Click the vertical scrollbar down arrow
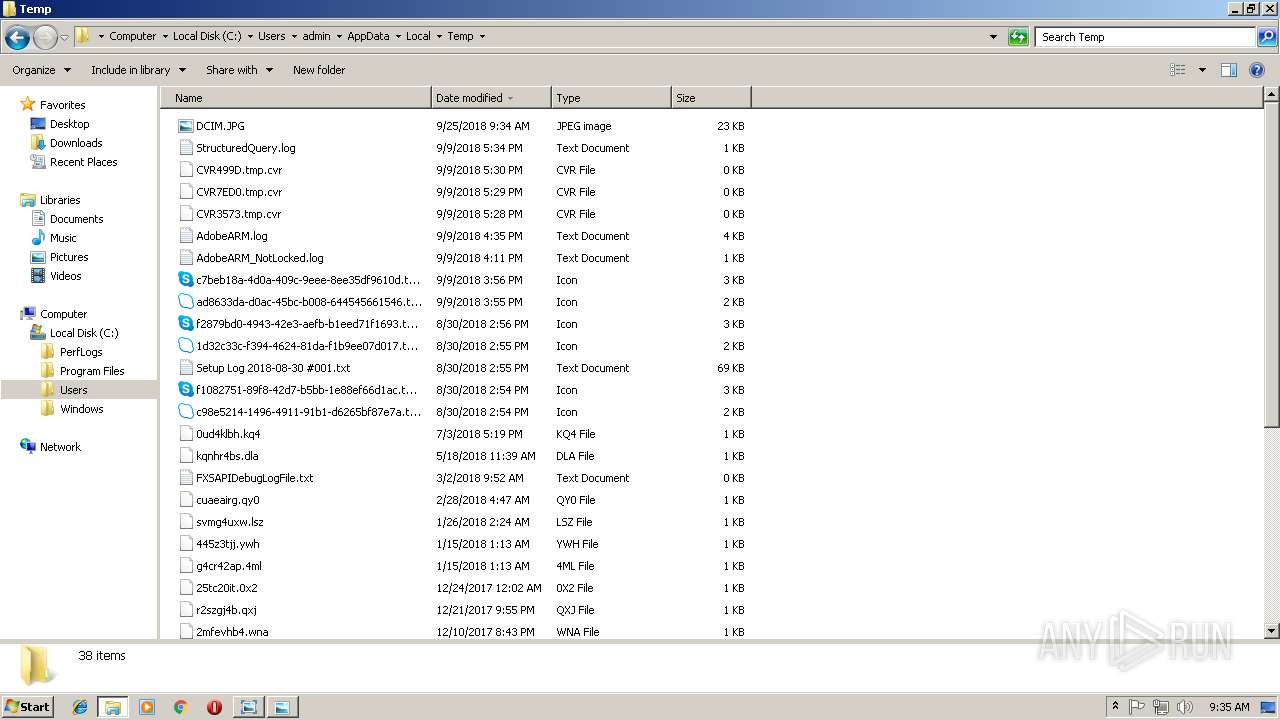Image resolution: width=1280 pixels, height=720 pixels. click(x=1271, y=631)
